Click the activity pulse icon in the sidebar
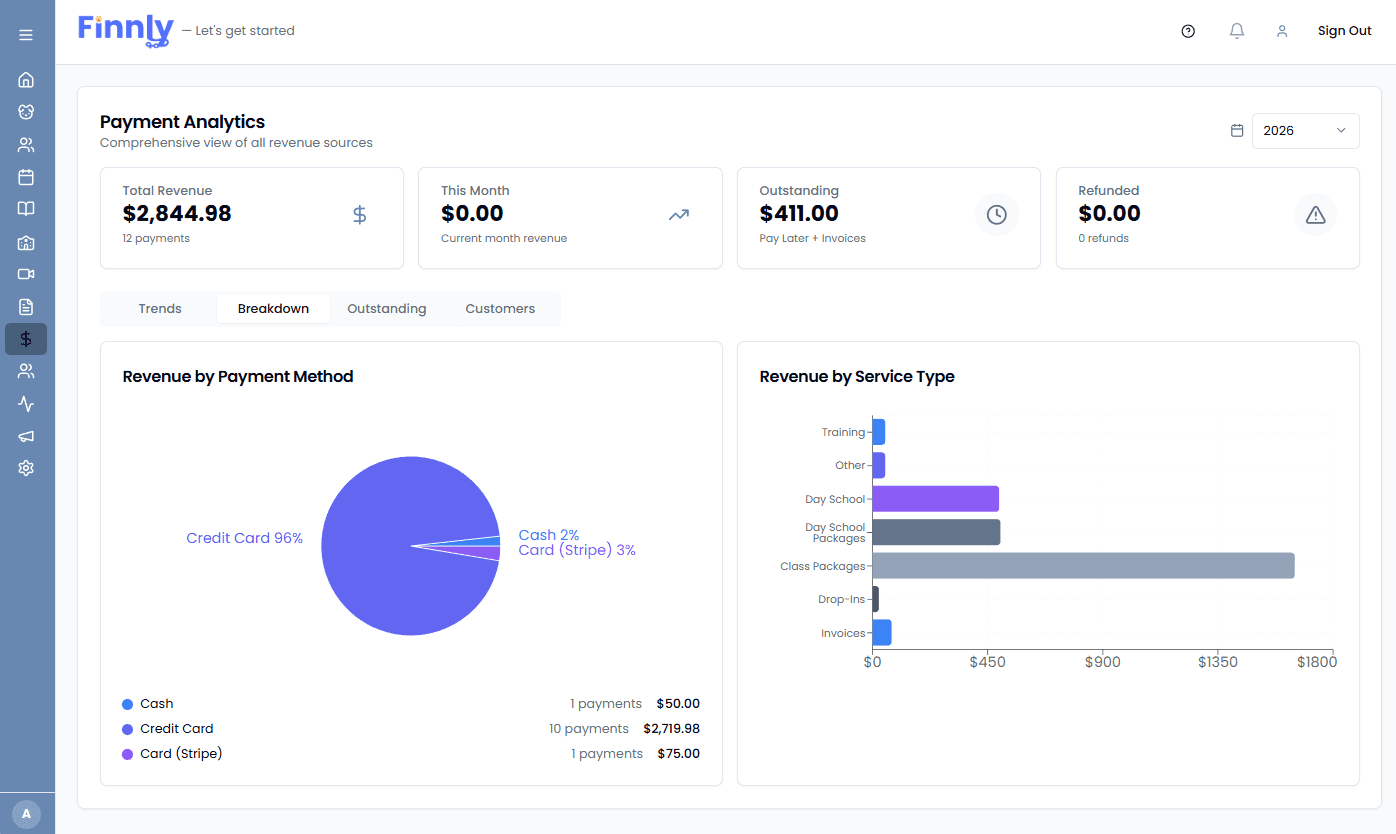The image size is (1396, 834). point(26,403)
